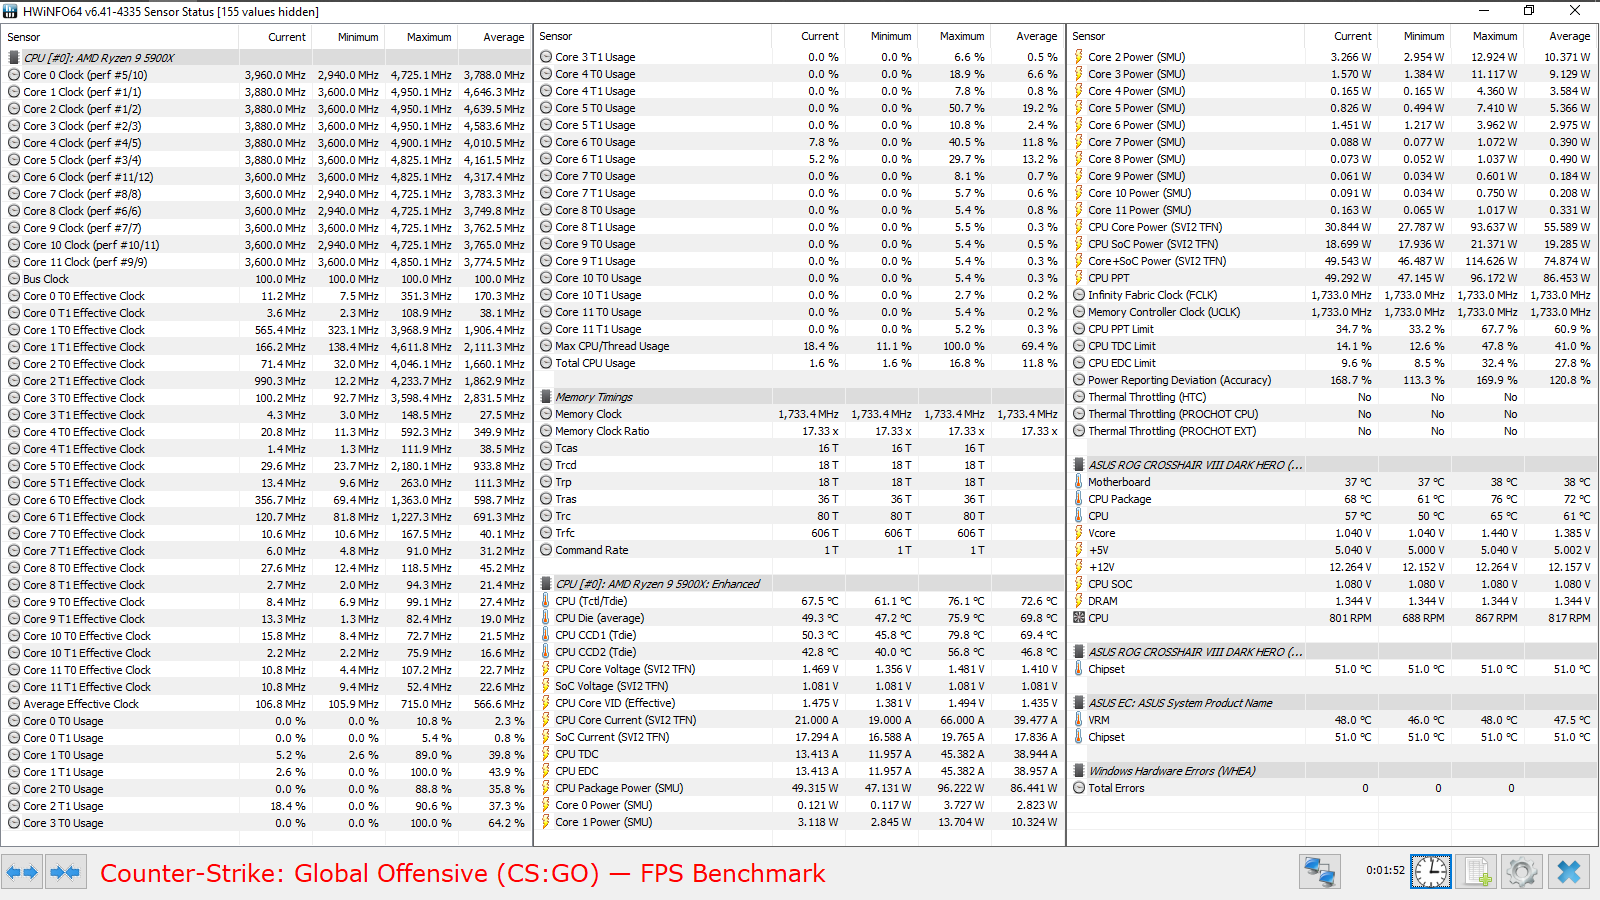Viewport: 1600px width, 900px height.
Task: Click the Current column header in left panel
Action: 287,37
